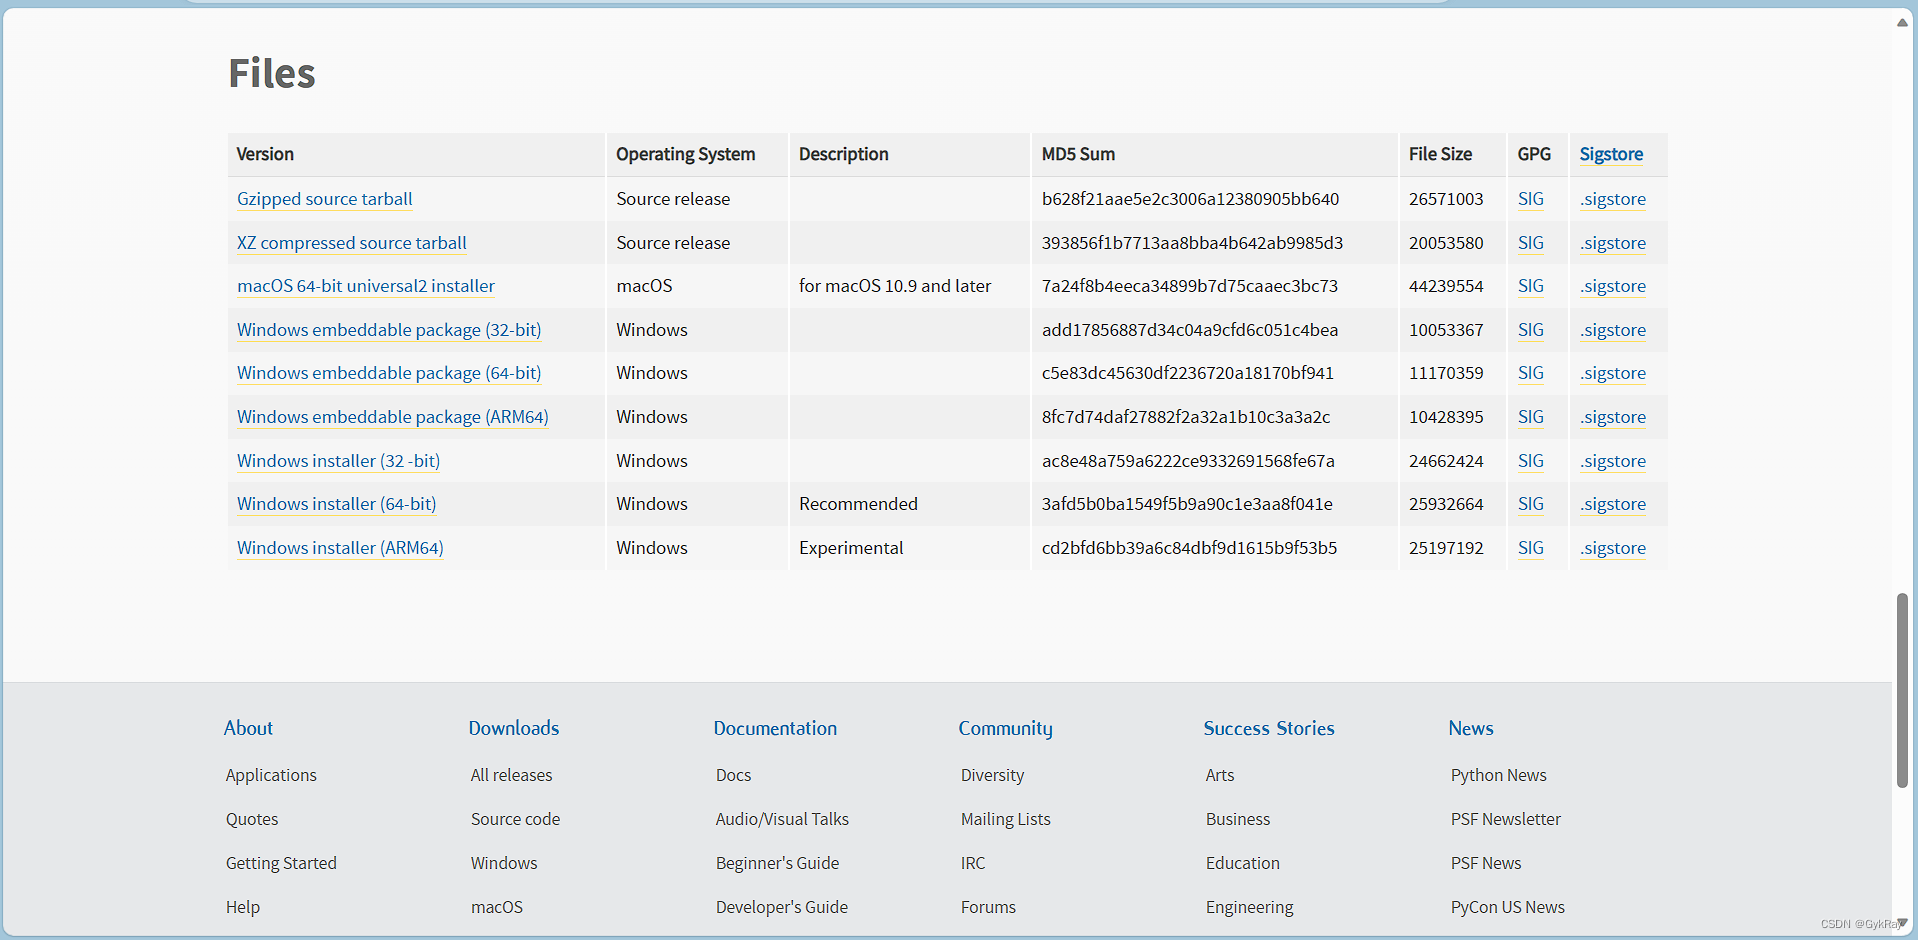
Task: Open IRC footer link
Action: click(973, 863)
